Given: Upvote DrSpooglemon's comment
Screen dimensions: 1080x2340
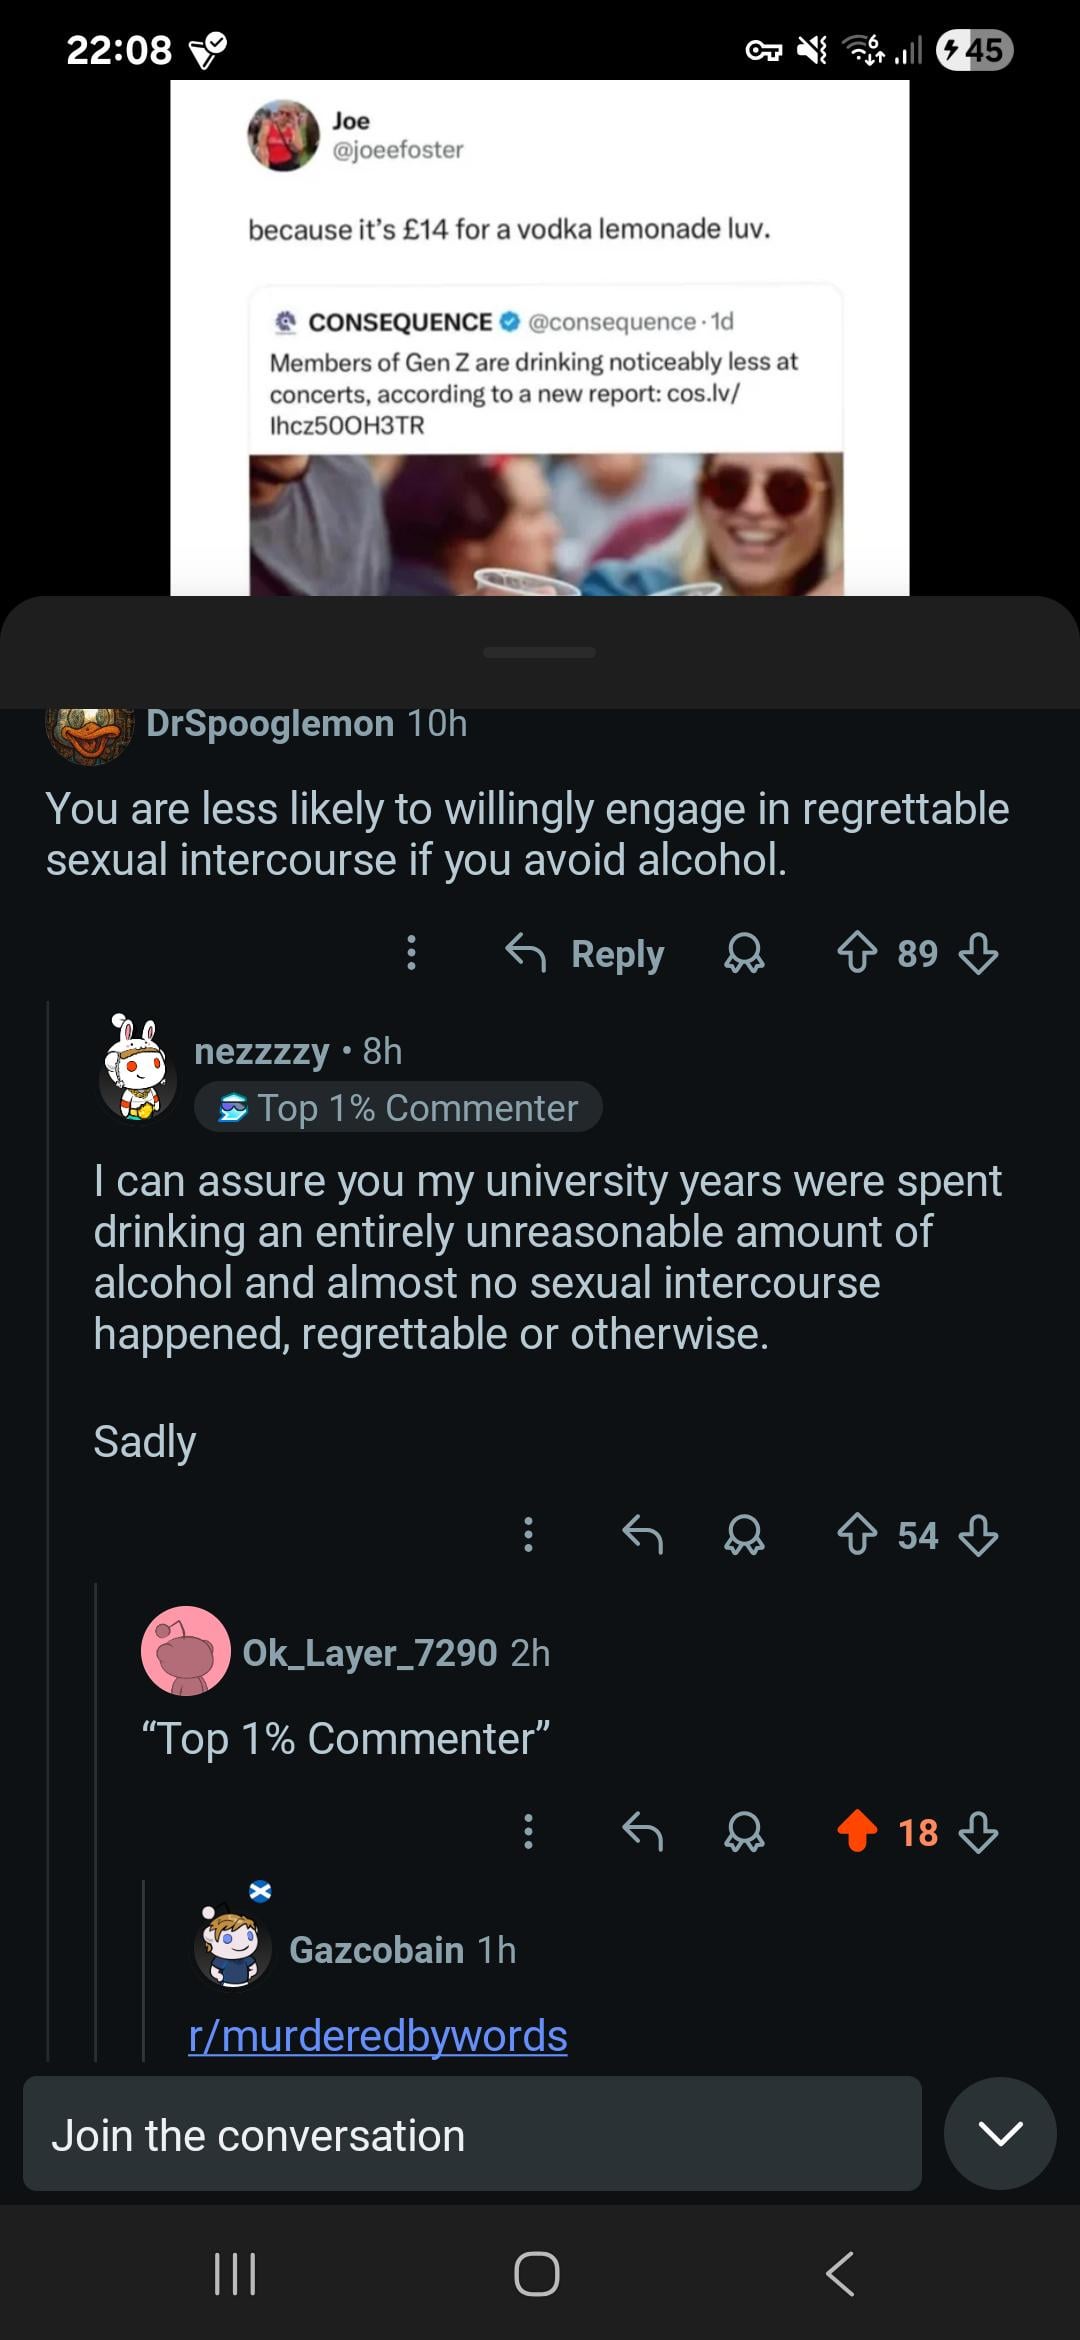Looking at the screenshot, I should coord(857,953).
